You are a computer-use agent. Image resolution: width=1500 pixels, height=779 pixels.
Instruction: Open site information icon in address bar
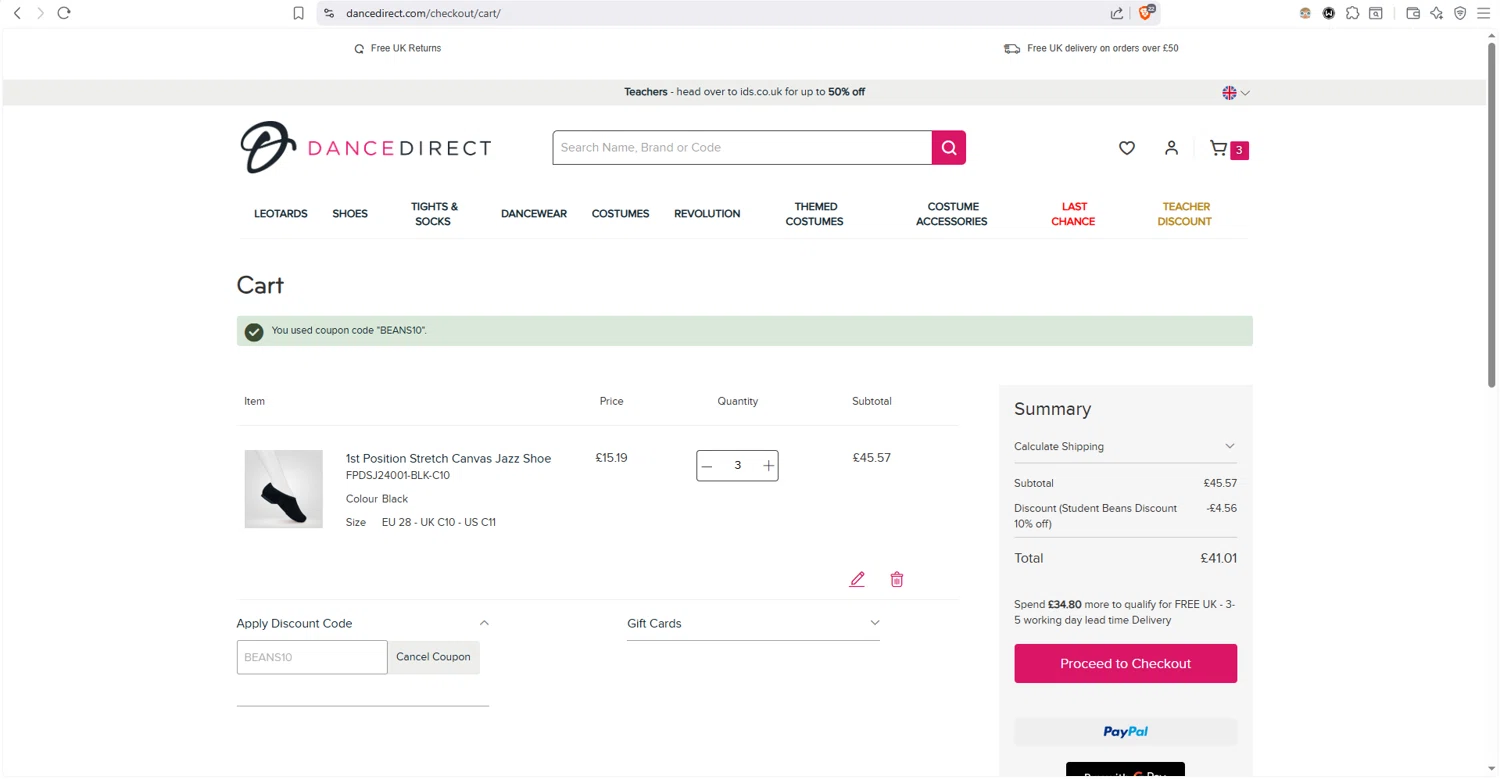point(329,13)
